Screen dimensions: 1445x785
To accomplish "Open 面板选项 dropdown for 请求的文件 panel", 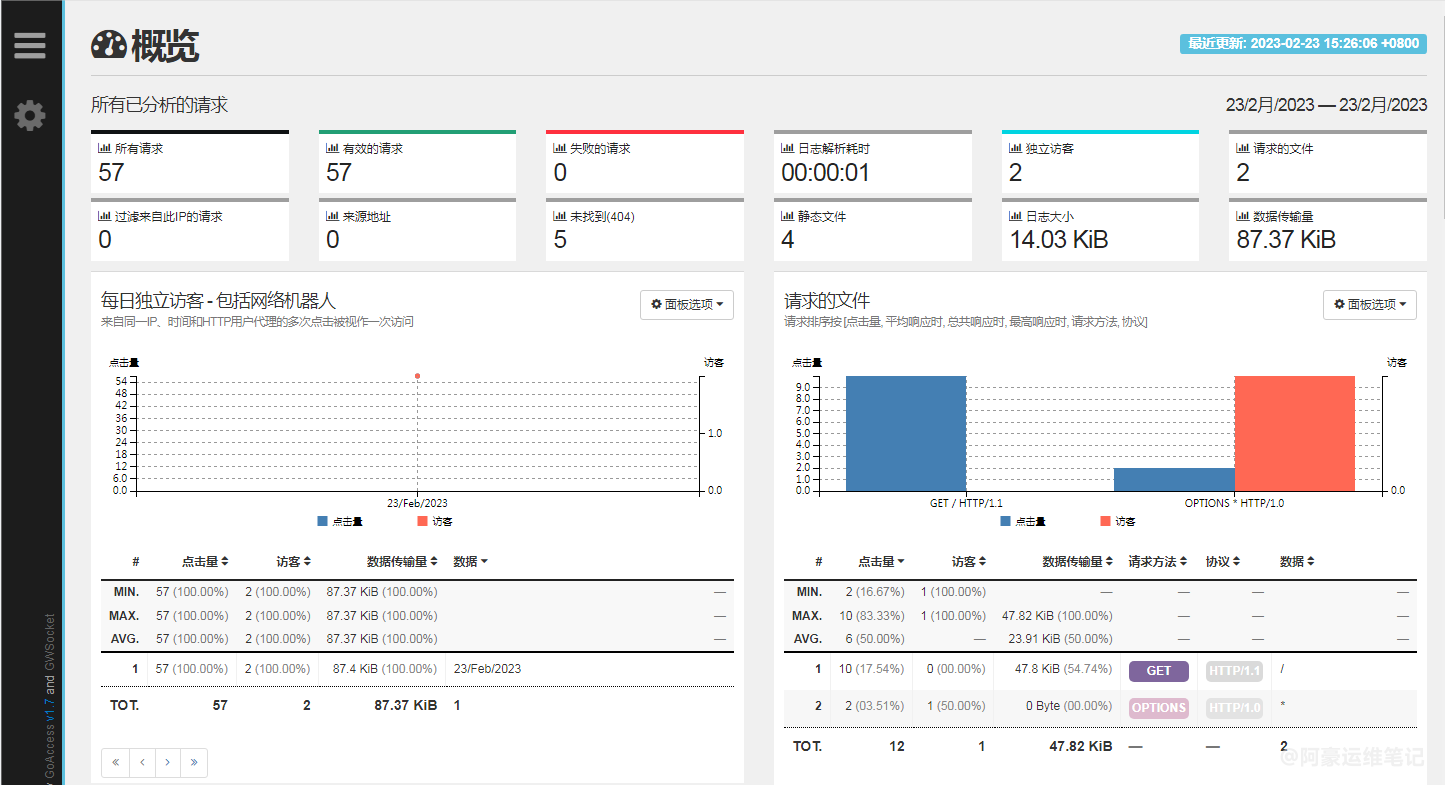I will [x=1369, y=305].
